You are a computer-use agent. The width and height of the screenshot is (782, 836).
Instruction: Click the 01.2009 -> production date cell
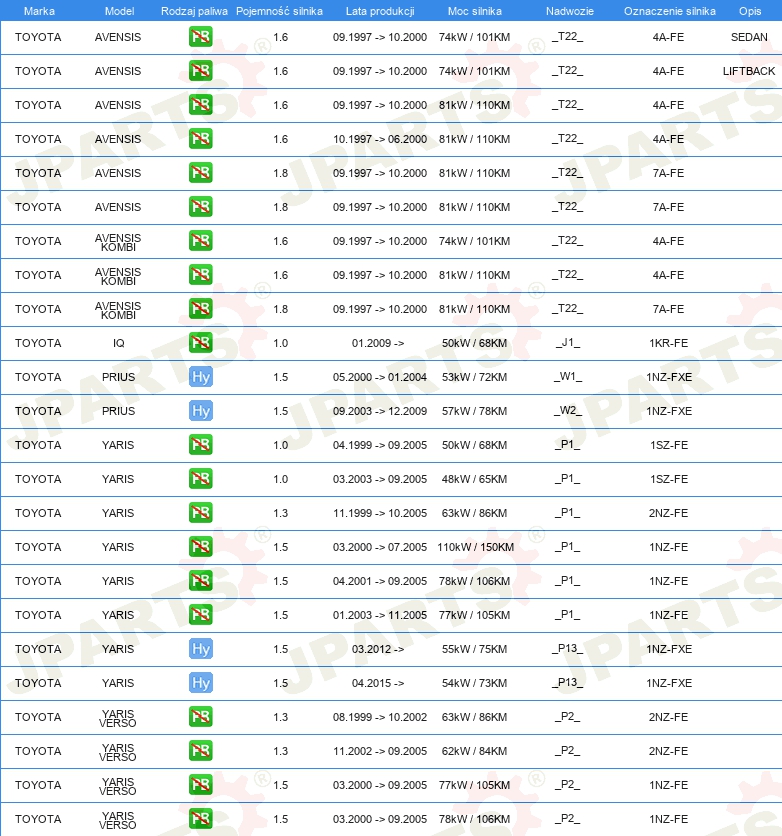pyautogui.click(x=378, y=343)
